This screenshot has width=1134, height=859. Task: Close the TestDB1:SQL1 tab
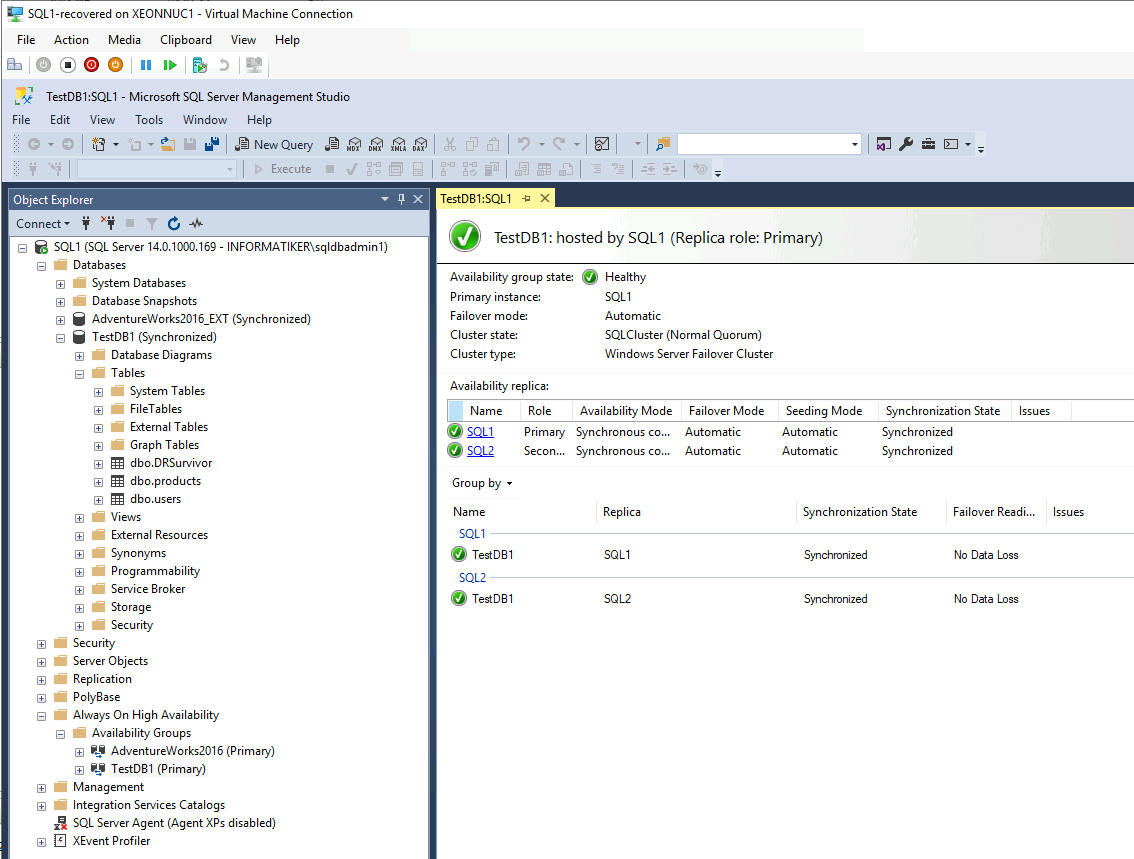point(545,199)
